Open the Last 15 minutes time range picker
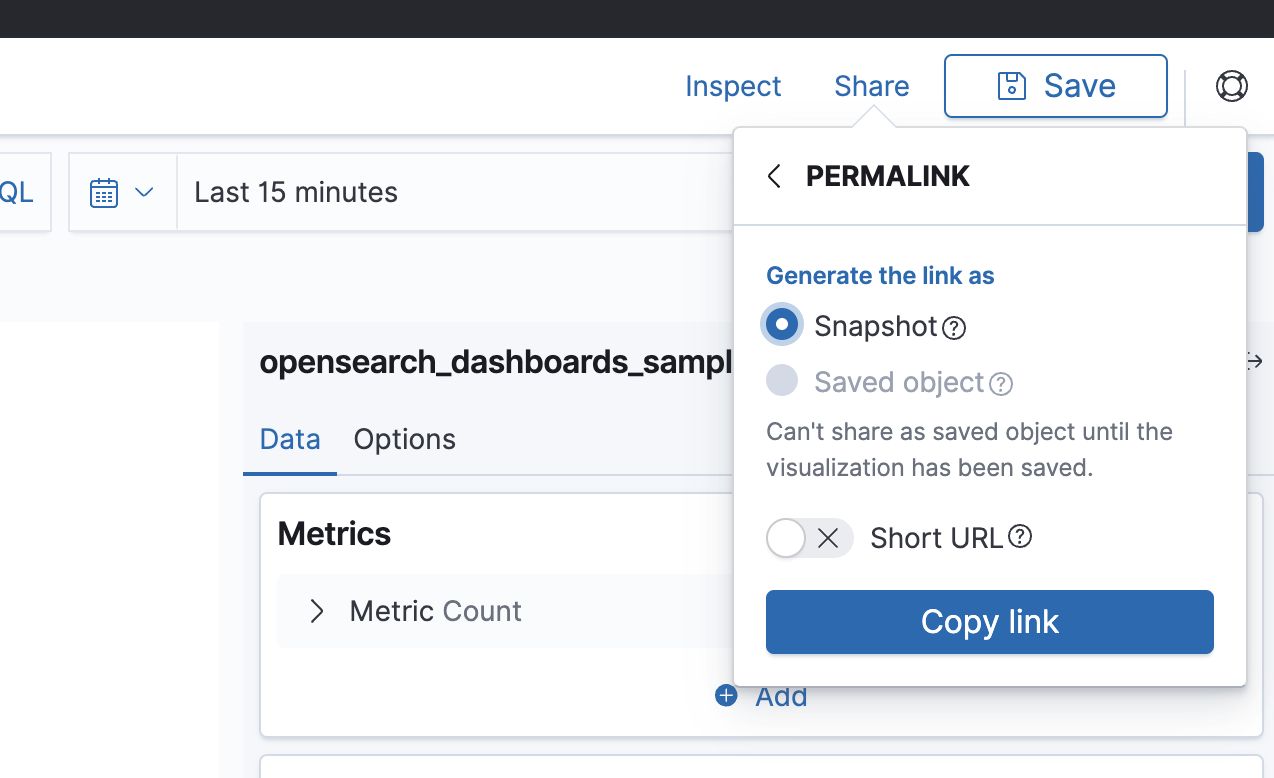Viewport: 1274px width, 778px height. pos(295,192)
